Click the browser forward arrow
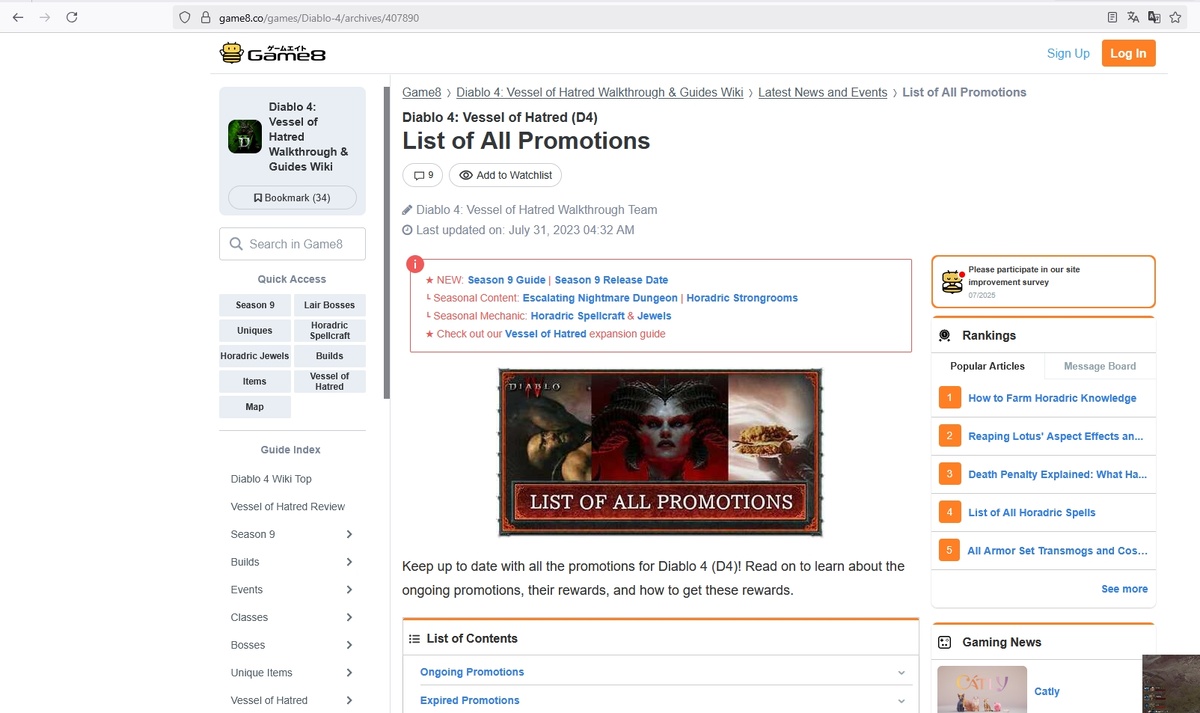The height and width of the screenshot is (713, 1200). click(x=44, y=17)
